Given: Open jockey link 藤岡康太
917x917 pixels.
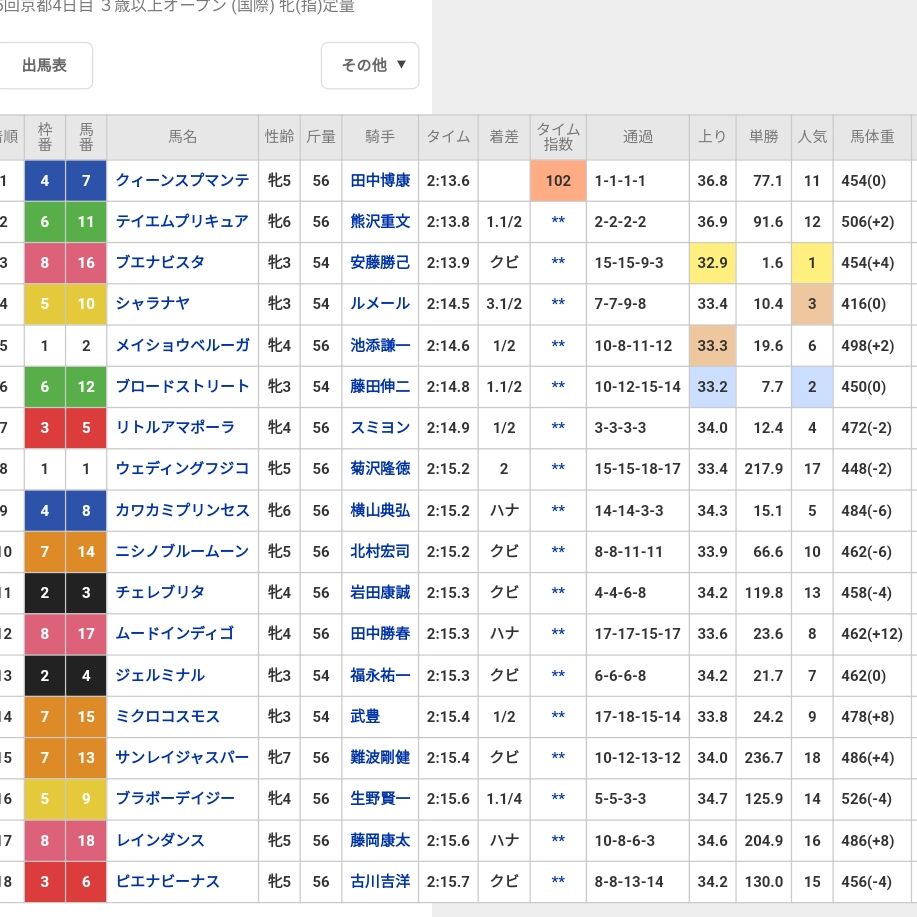Looking at the screenshot, I should click(x=380, y=840).
